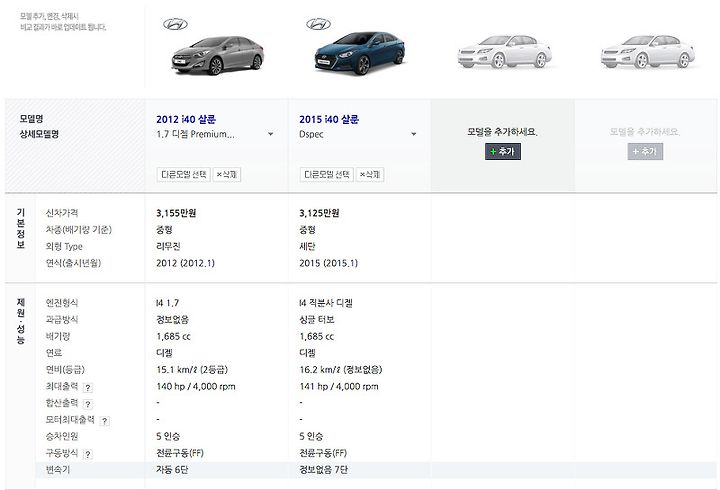Remove 2012 i40 with ×삭제
The height and width of the screenshot is (490, 720).
pyautogui.click(x=227, y=175)
